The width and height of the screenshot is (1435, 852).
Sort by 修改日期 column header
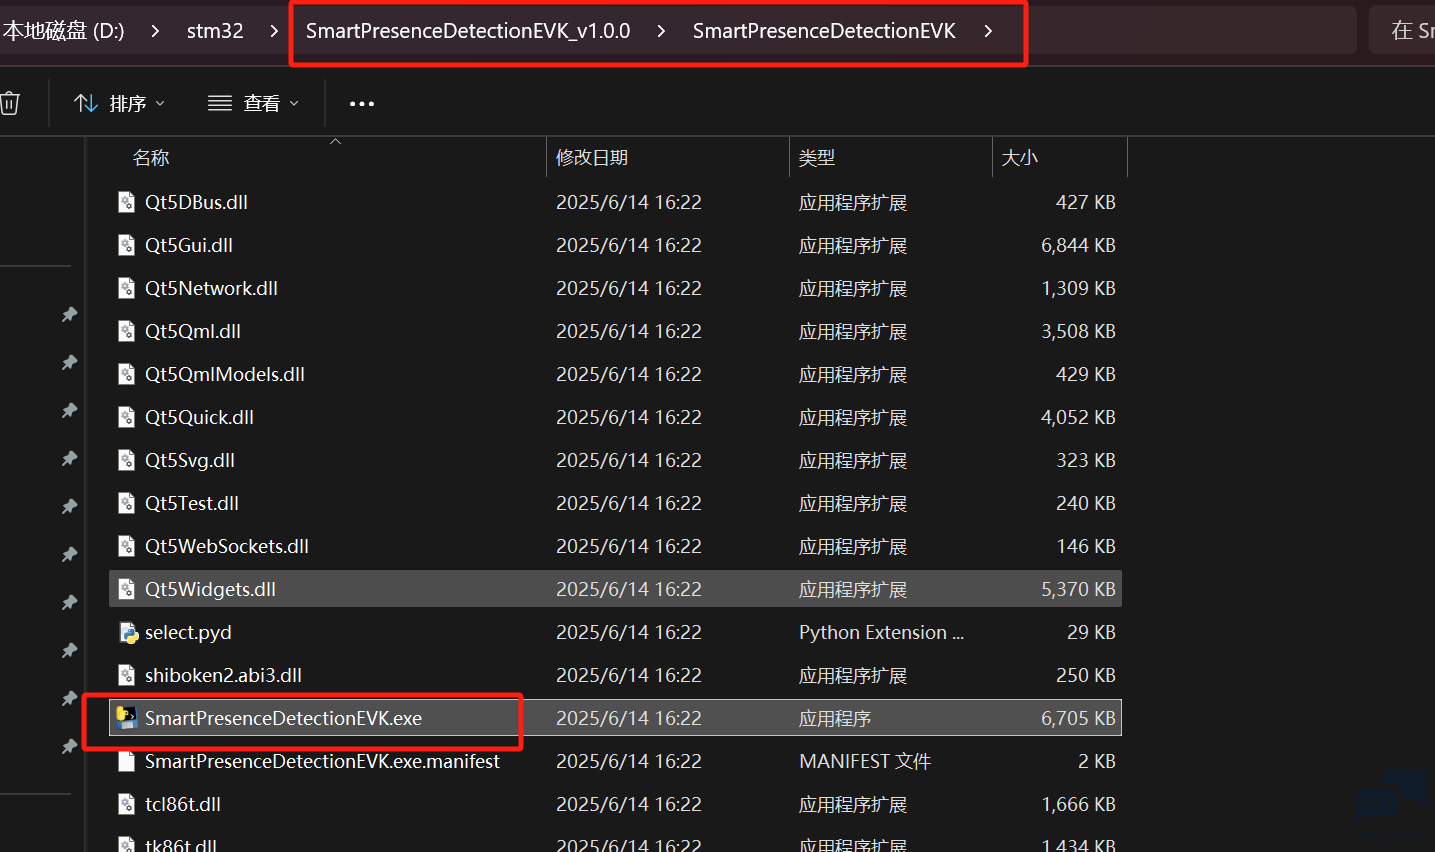[x=592, y=158]
